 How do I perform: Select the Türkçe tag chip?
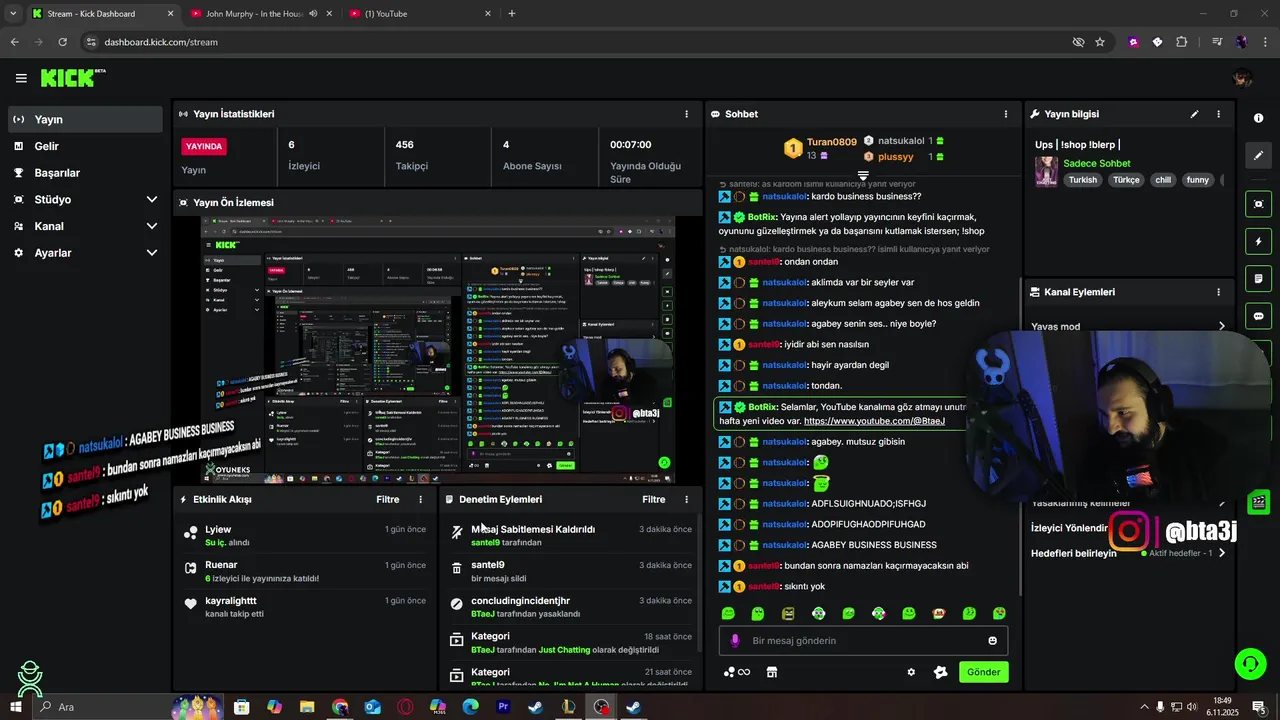pos(1126,180)
